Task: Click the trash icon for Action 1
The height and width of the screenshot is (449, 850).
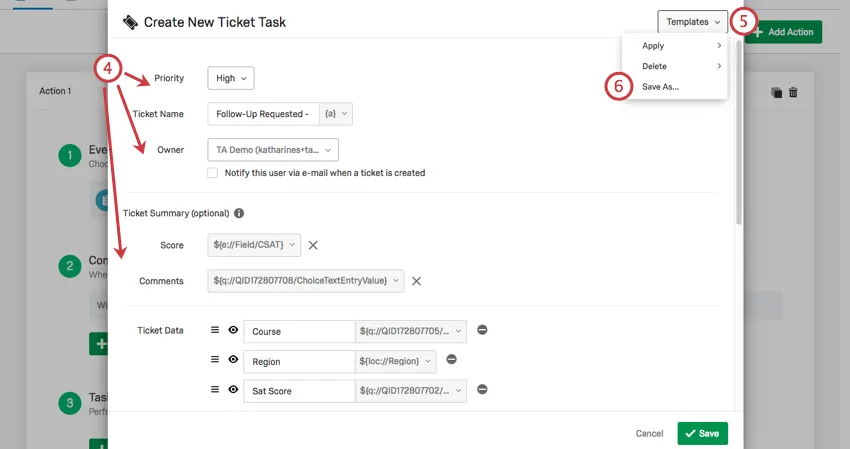Action: (x=793, y=92)
